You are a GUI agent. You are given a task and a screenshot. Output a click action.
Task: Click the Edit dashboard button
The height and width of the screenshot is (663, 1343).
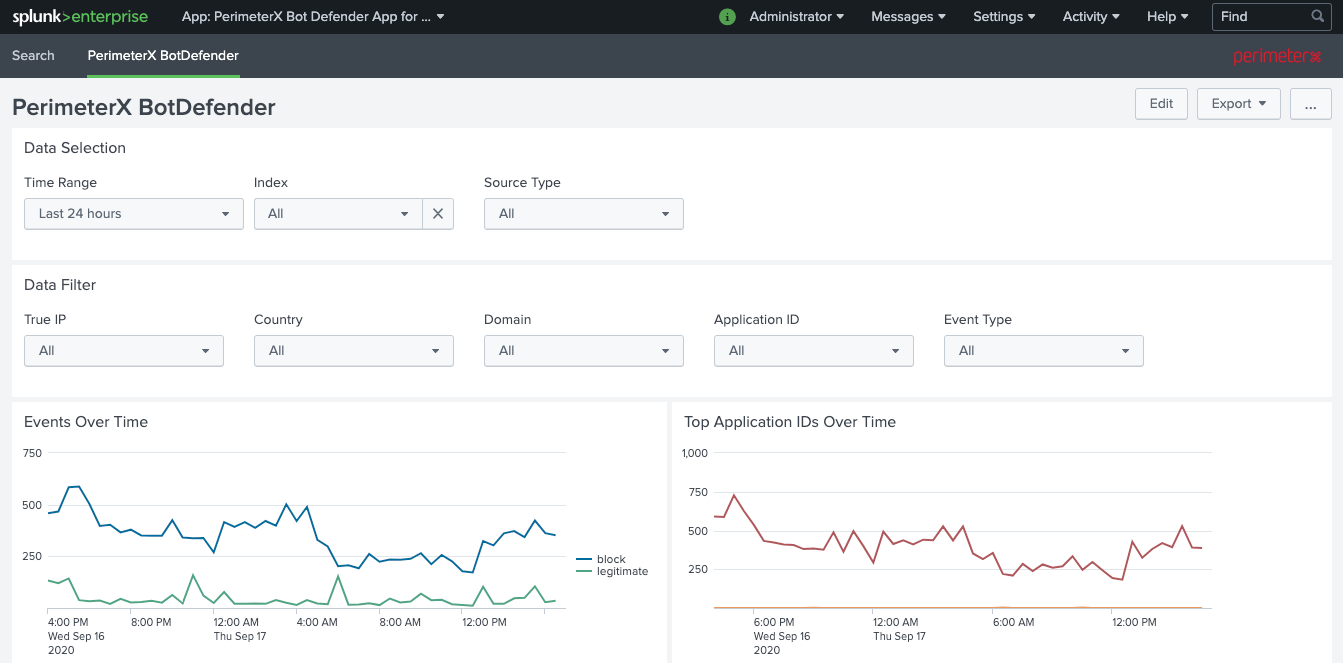click(1161, 104)
